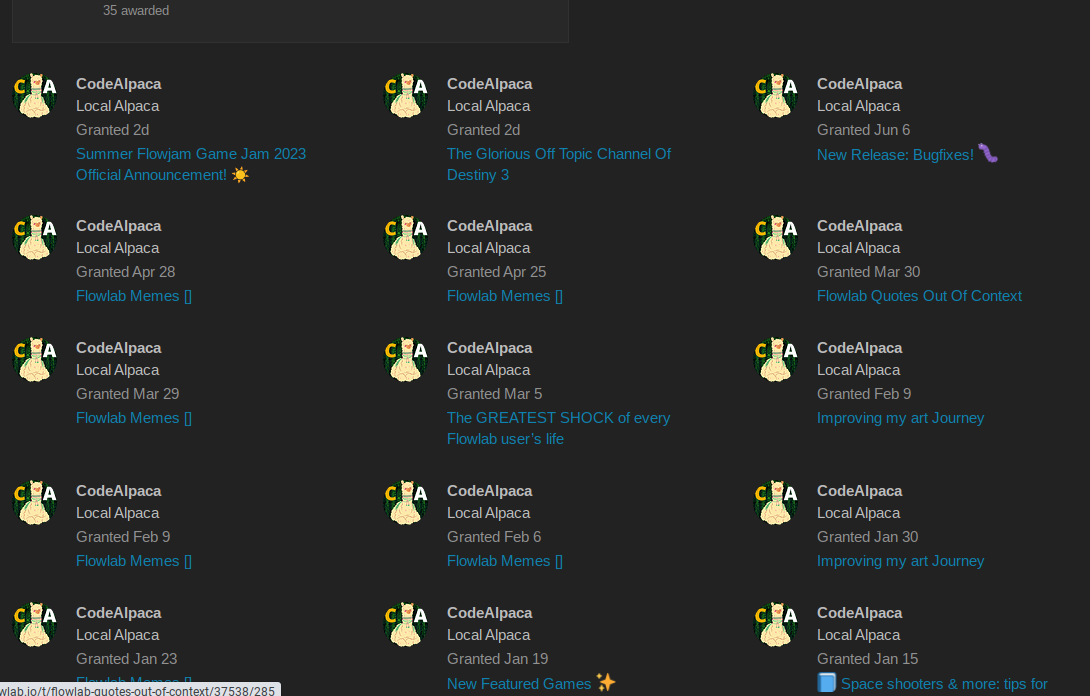The height and width of the screenshot is (696, 1090).
Task: Click 'Local Alpaca' title in Granted Apr 28 entry
Action: 117,248
